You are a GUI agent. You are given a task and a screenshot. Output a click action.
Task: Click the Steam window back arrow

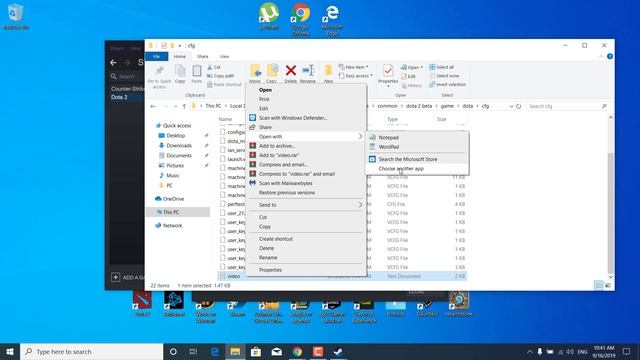point(113,62)
